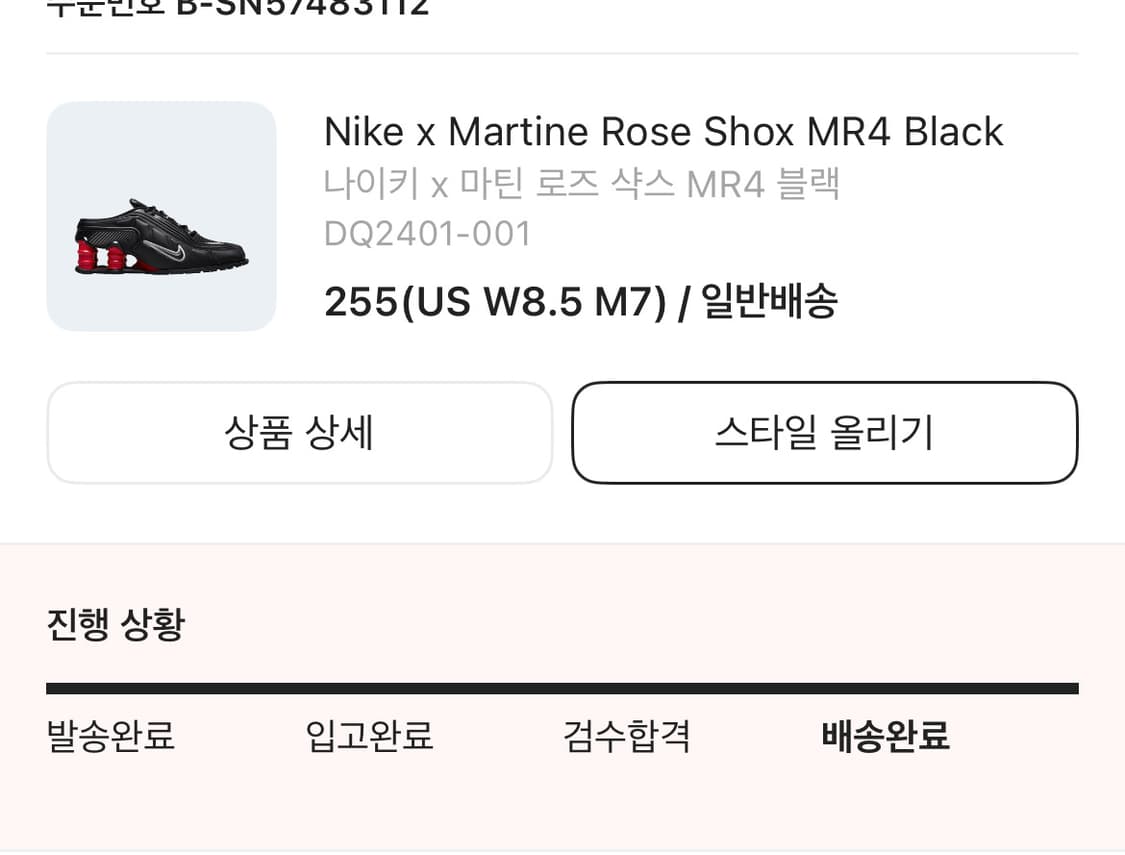Open the Nike x Martine Rose Shox title
The width and height of the screenshot is (1125, 855).
coord(663,132)
